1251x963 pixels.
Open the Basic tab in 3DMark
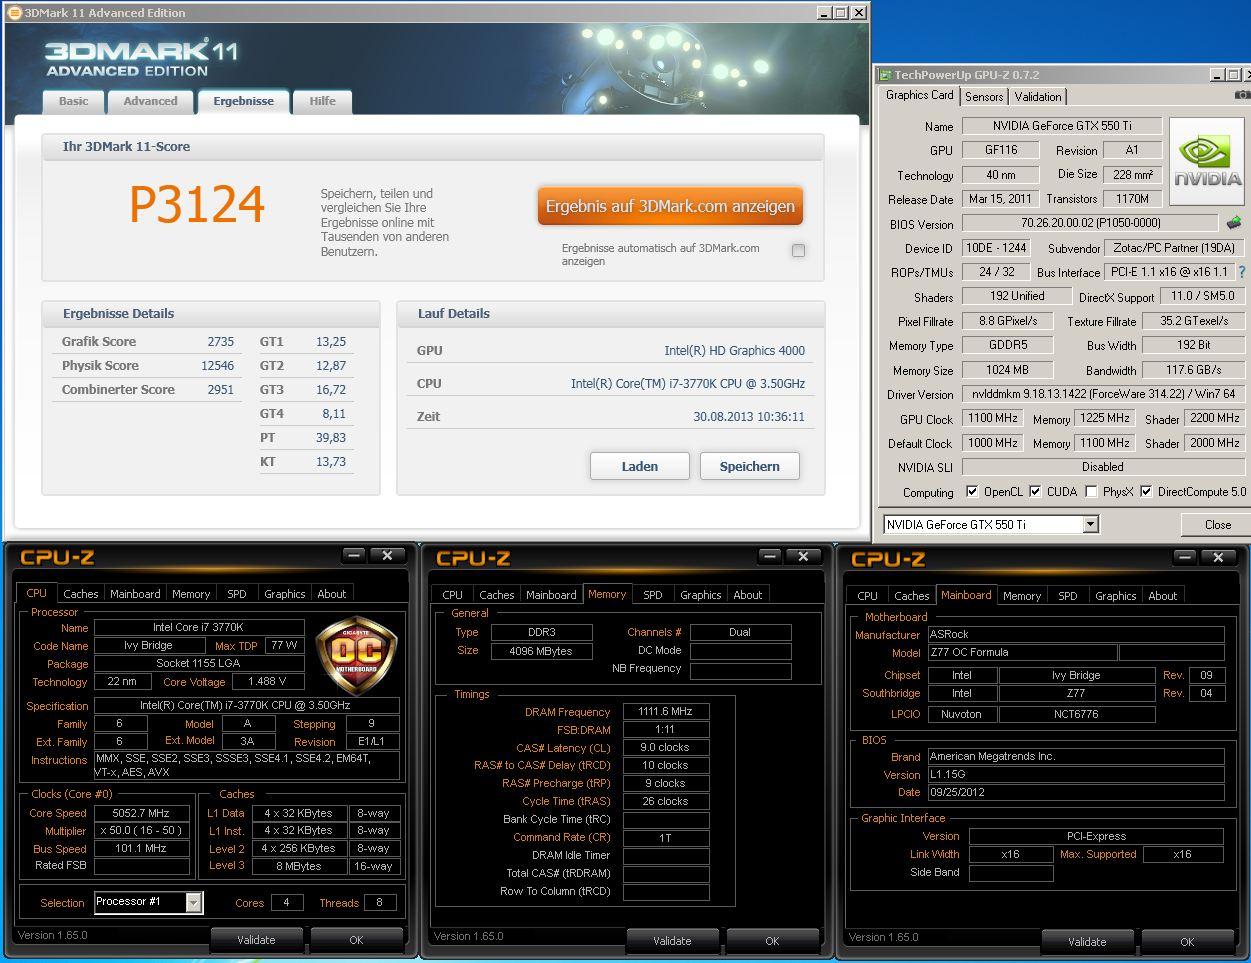(73, 101)
